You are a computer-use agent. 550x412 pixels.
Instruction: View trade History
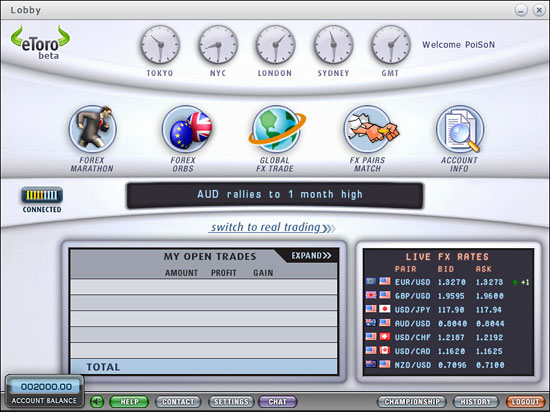[476, 401]
